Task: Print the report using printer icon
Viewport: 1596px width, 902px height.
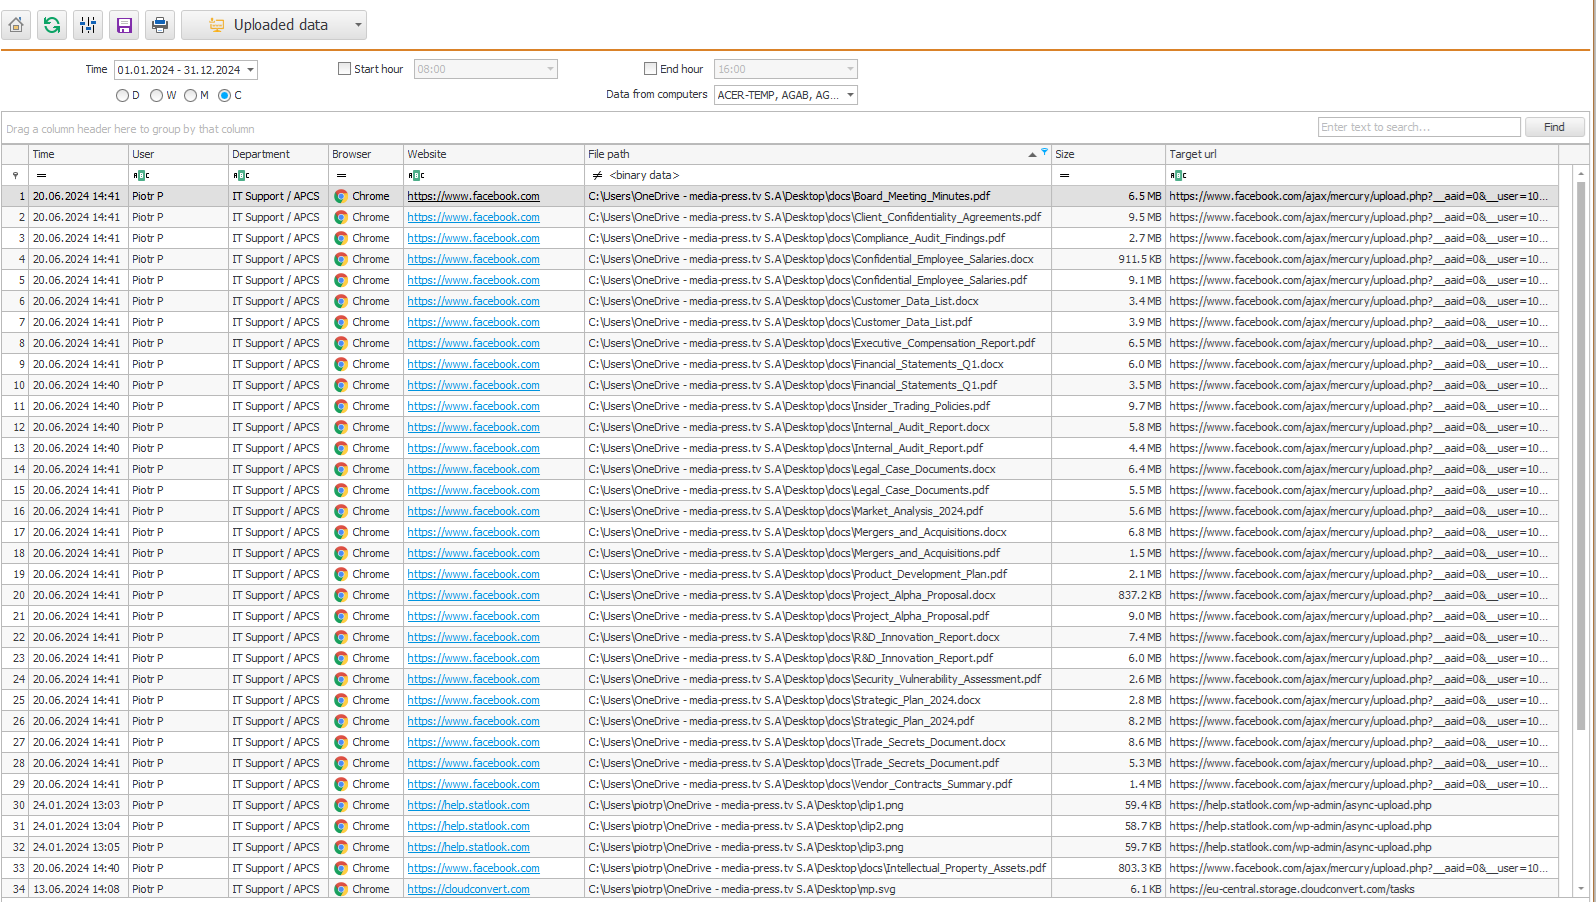Action: [160, 25]
